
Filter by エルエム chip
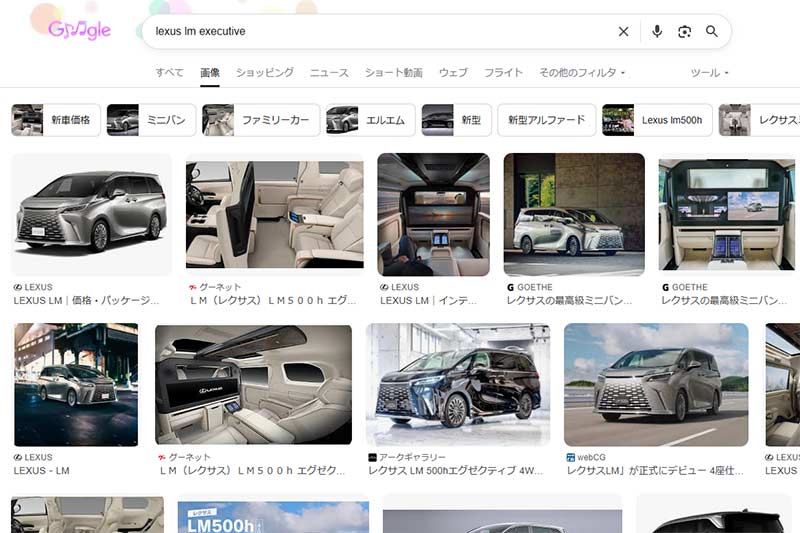tap(370, 120)
